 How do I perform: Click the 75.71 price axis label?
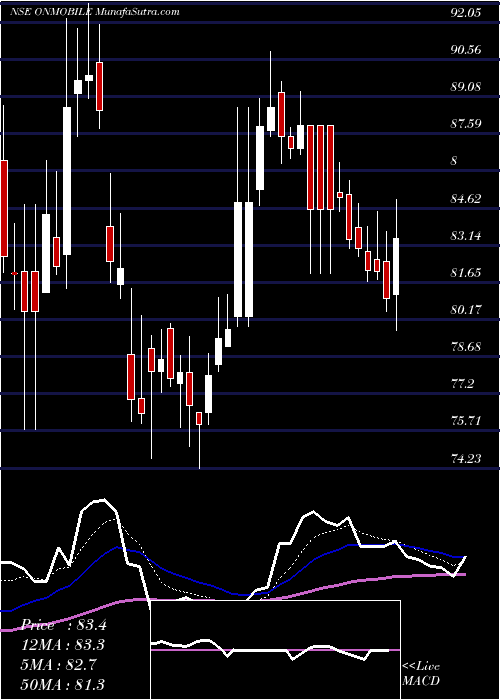coord(466,421)
